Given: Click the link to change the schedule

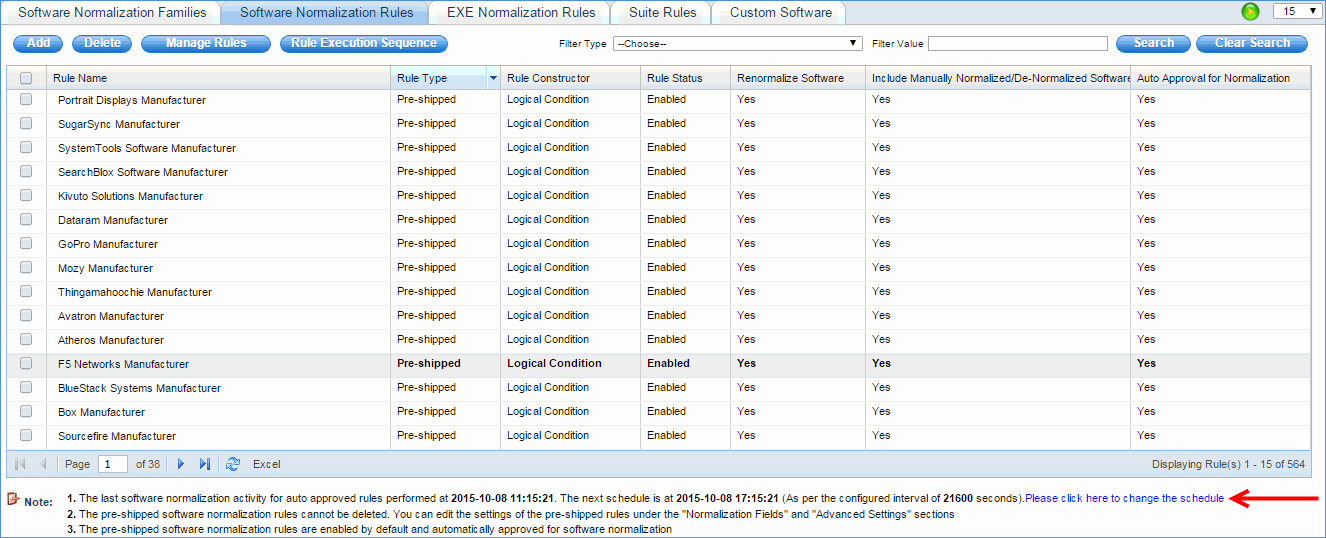Looking at the screenshot, I should 1124,499.
